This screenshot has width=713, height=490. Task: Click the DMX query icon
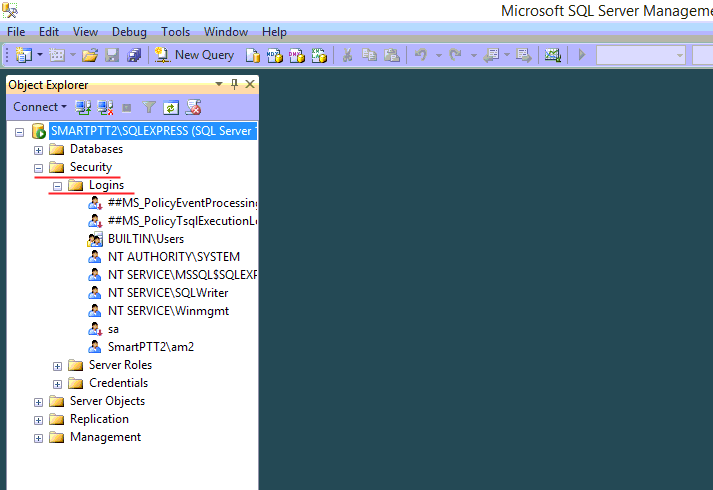[x=297, y=55]
